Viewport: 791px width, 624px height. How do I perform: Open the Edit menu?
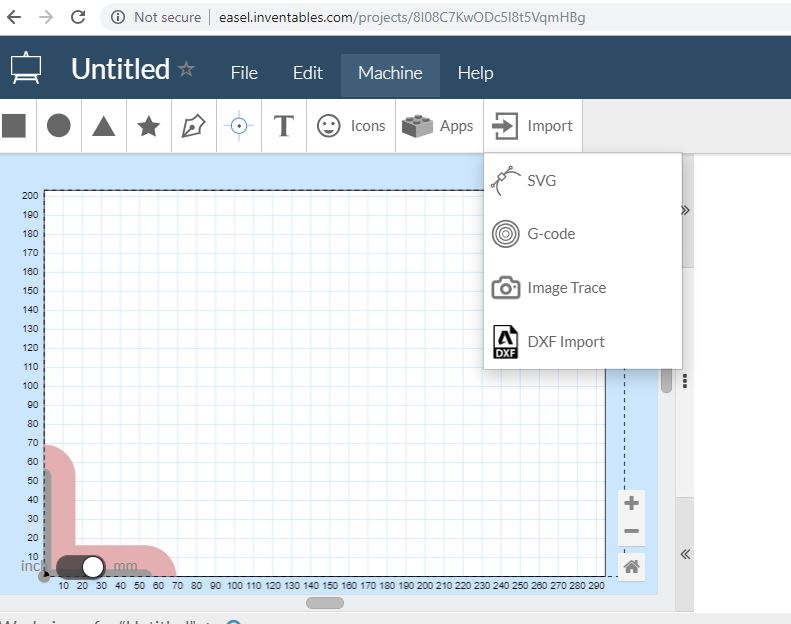click(x=308, y=73)
